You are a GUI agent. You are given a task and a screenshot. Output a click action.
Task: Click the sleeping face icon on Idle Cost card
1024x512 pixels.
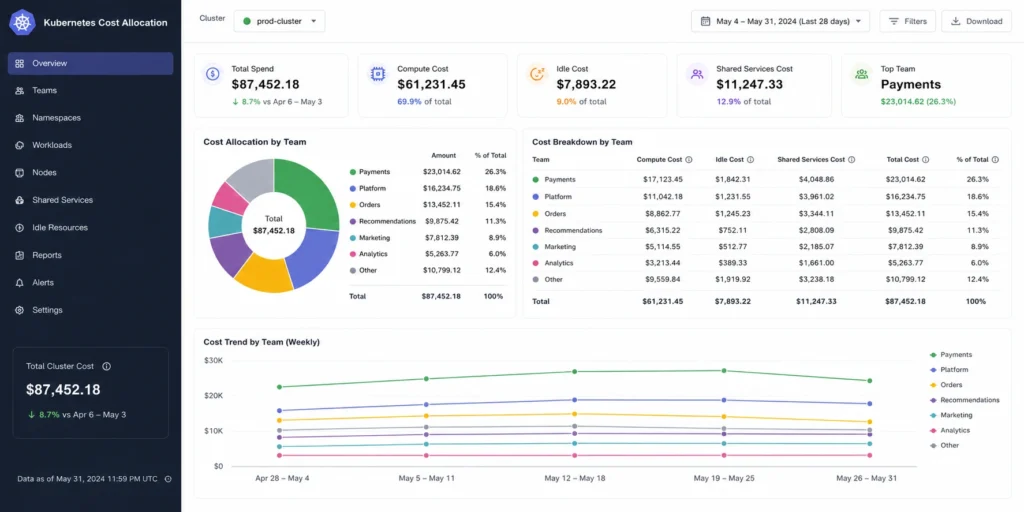(x=537, y=74)
